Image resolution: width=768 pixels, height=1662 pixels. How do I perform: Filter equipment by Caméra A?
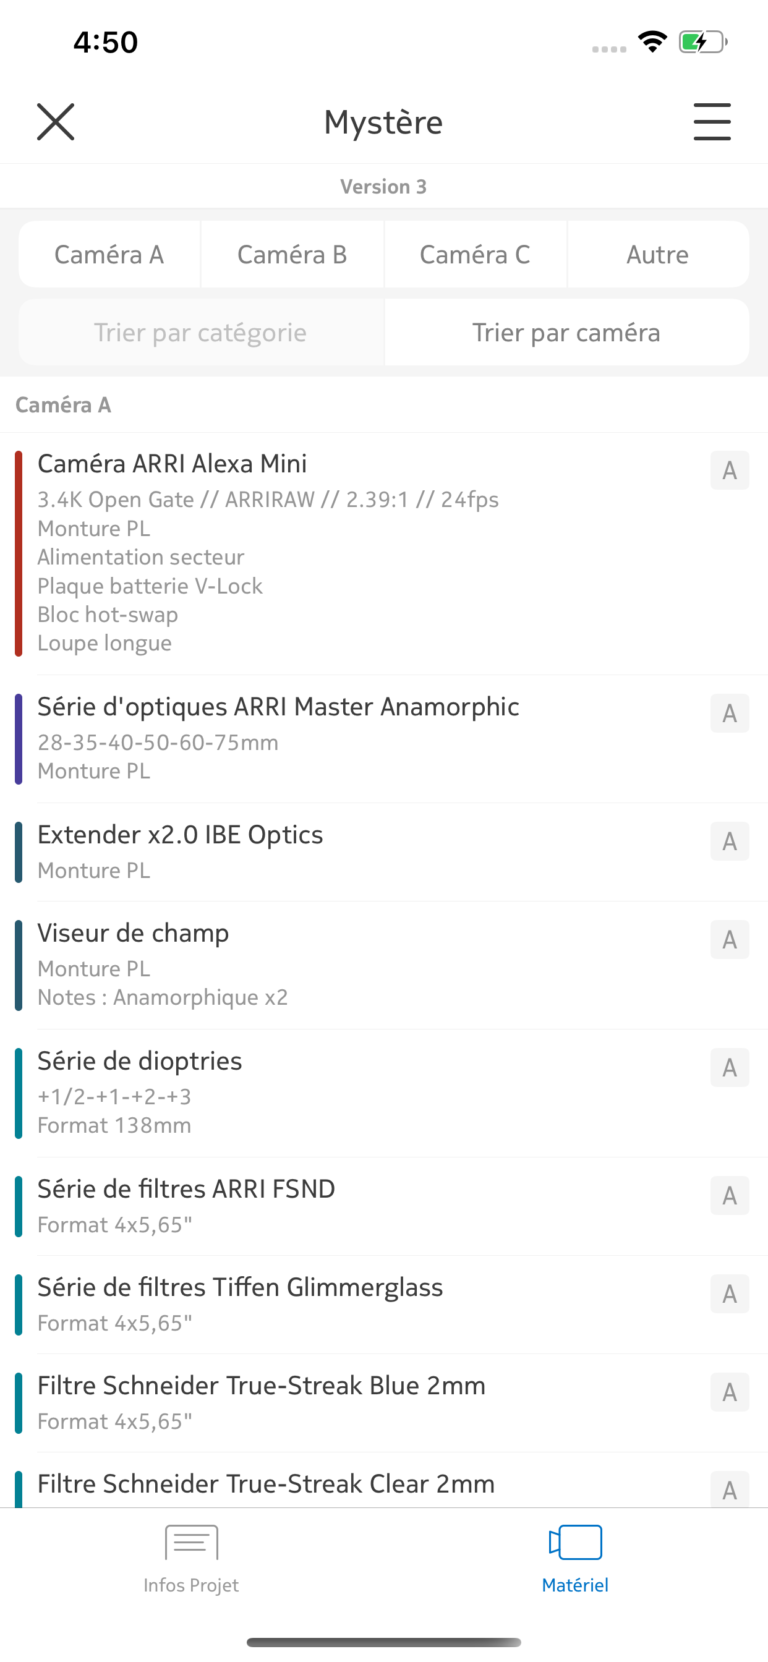(109, 255)
